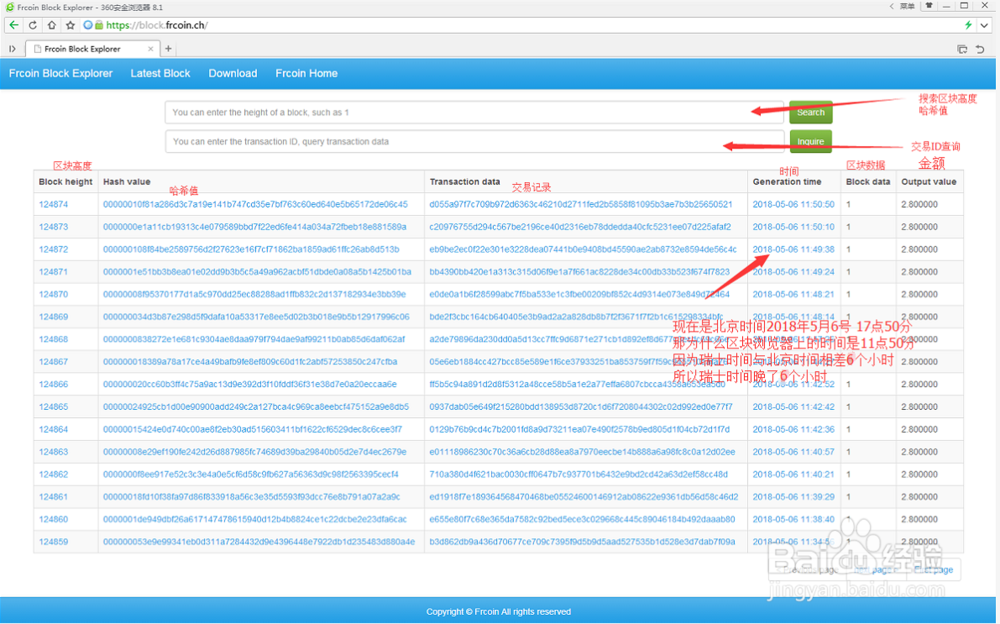The height and width of the screenshot is (624, 1000).
Task: Open block height 124863
Action: tap(53, 452)
